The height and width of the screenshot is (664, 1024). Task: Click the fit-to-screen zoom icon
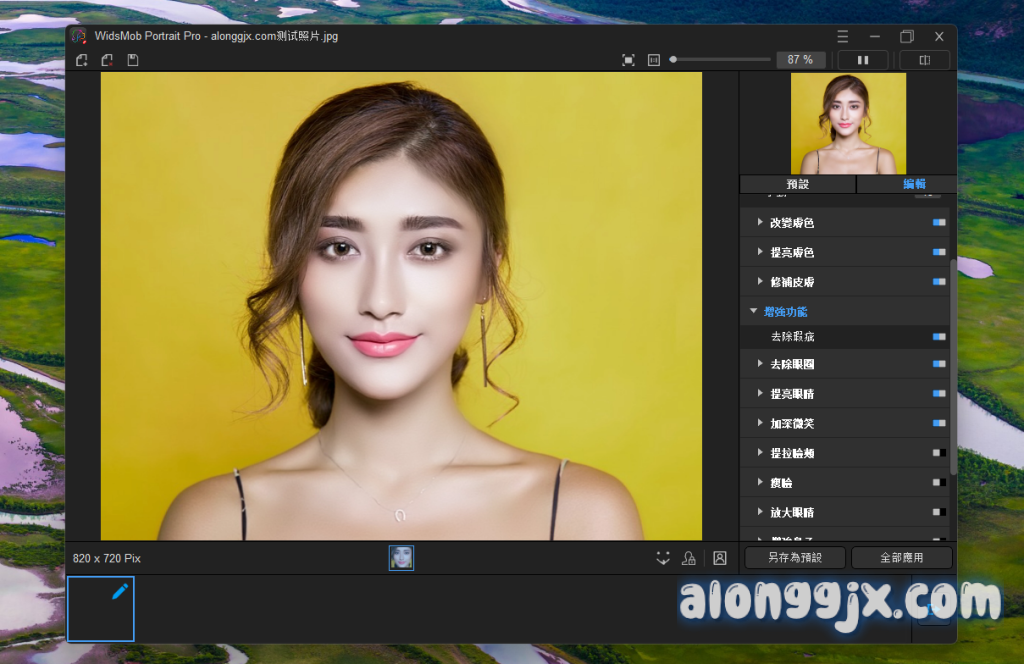tap(628, 60)
